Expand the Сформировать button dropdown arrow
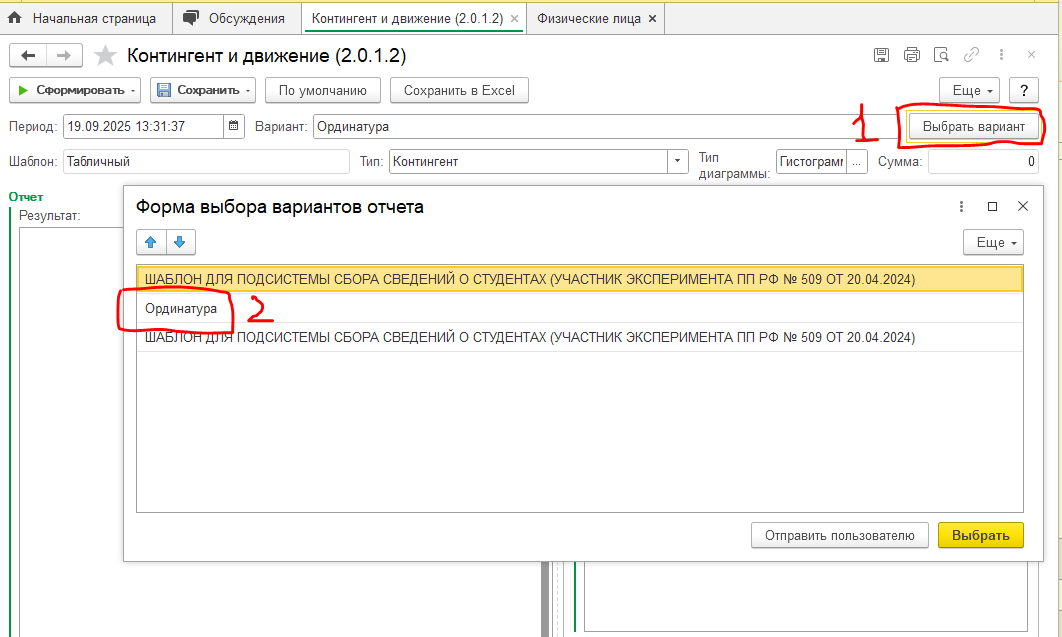1062x637 pixels. tap(134, 91)
